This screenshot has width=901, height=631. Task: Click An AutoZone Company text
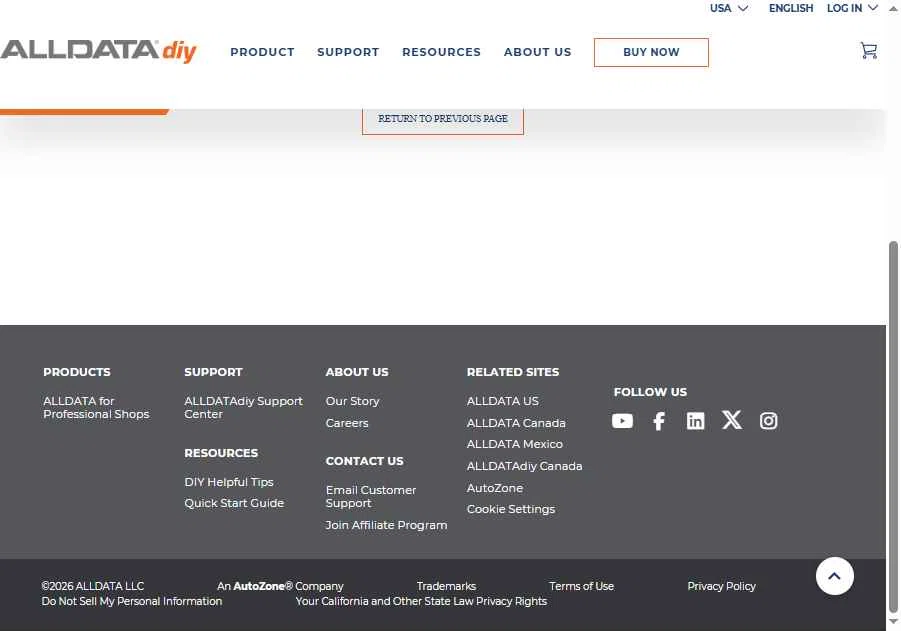(x=280, y=586)
